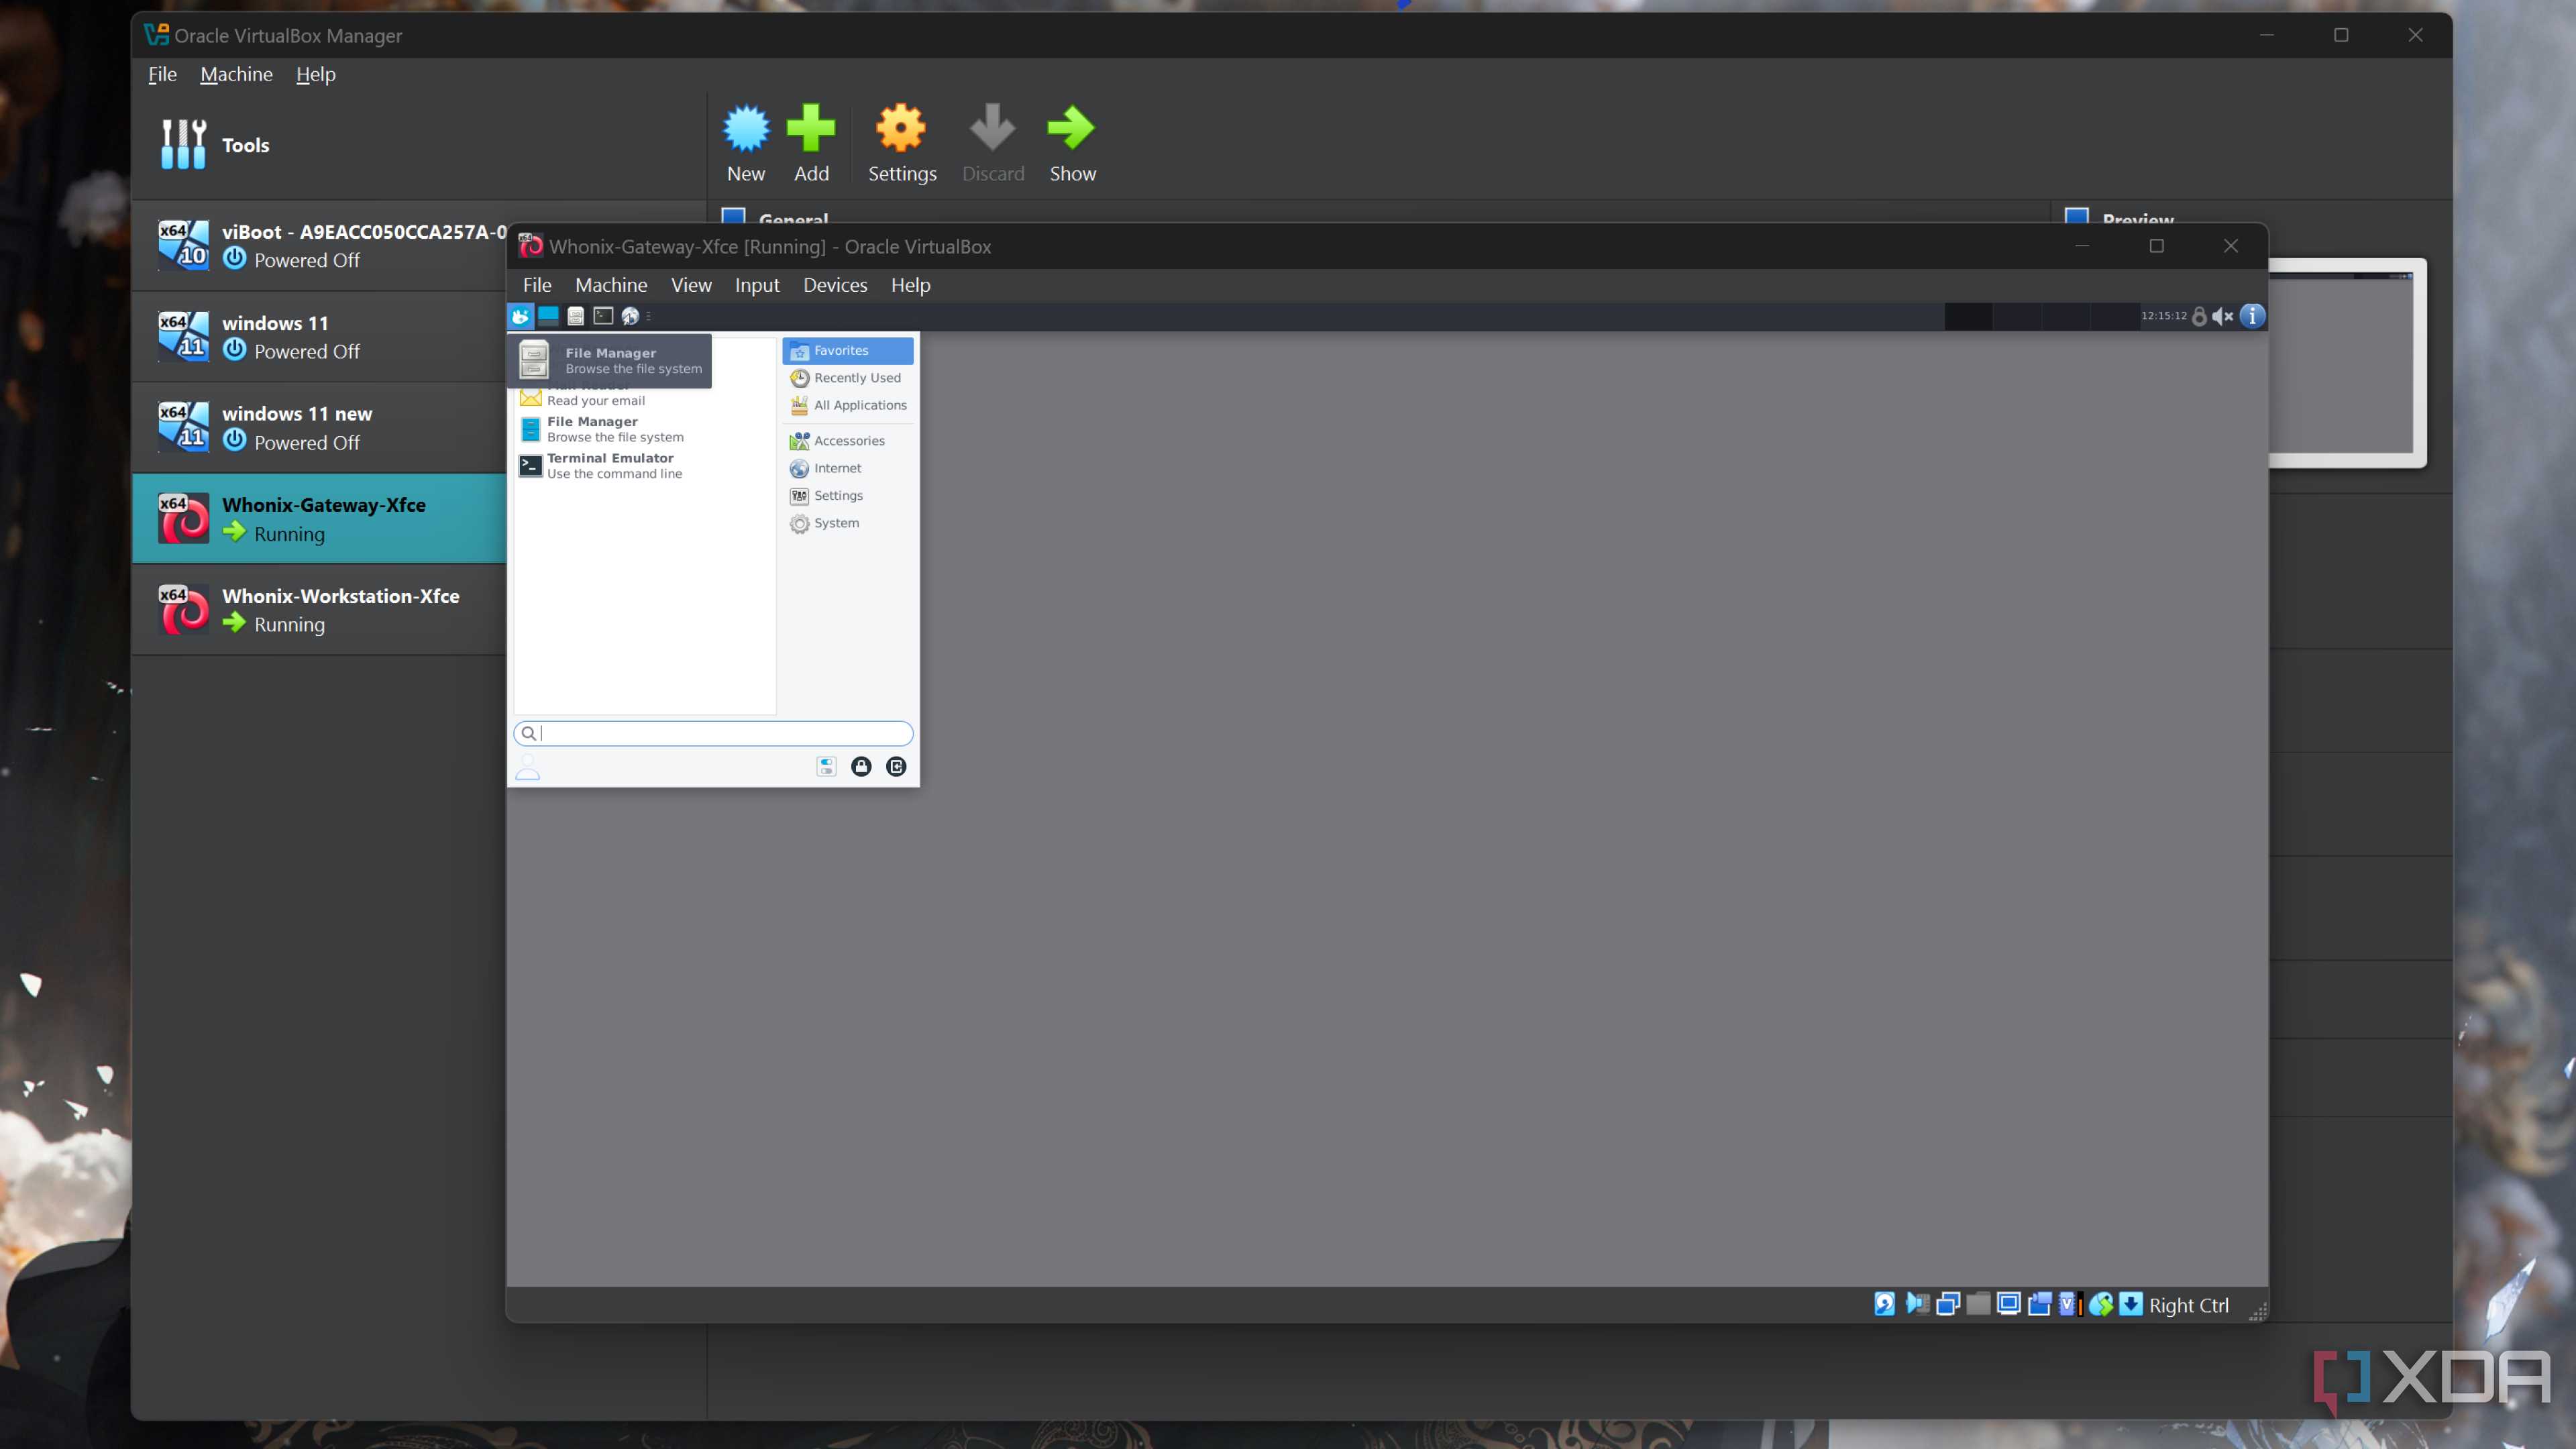Open View menu in Whonix-Gateway window

point(691,285)
